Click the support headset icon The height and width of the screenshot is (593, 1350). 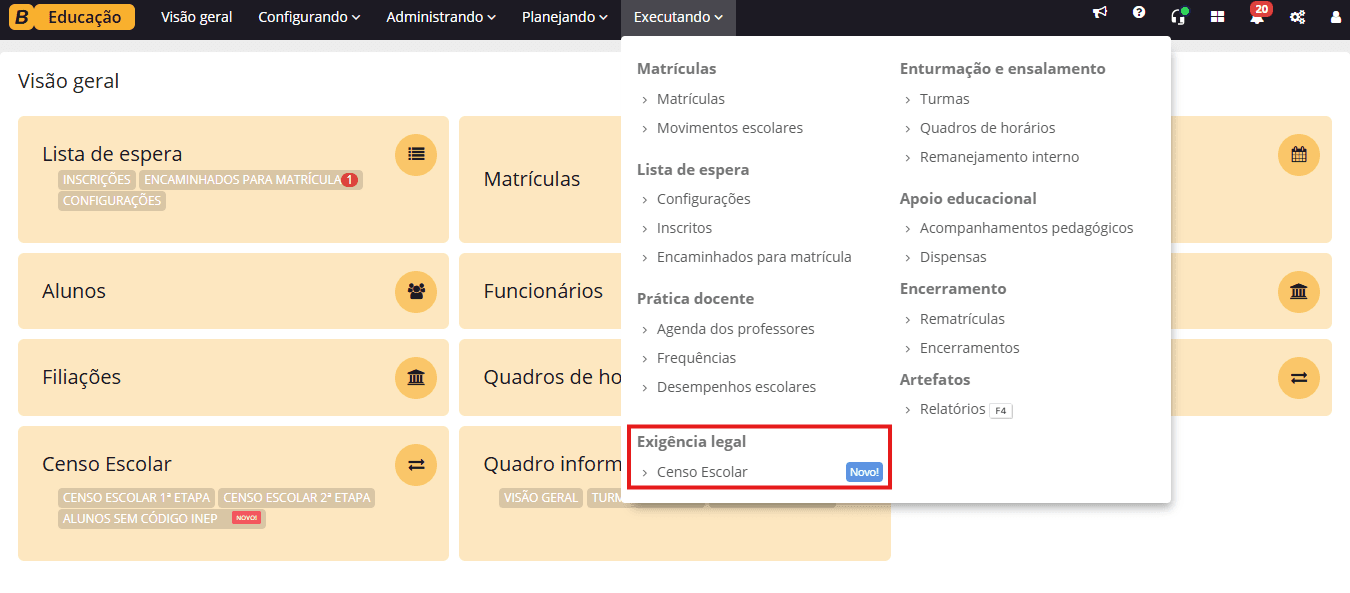point(1178,17)
